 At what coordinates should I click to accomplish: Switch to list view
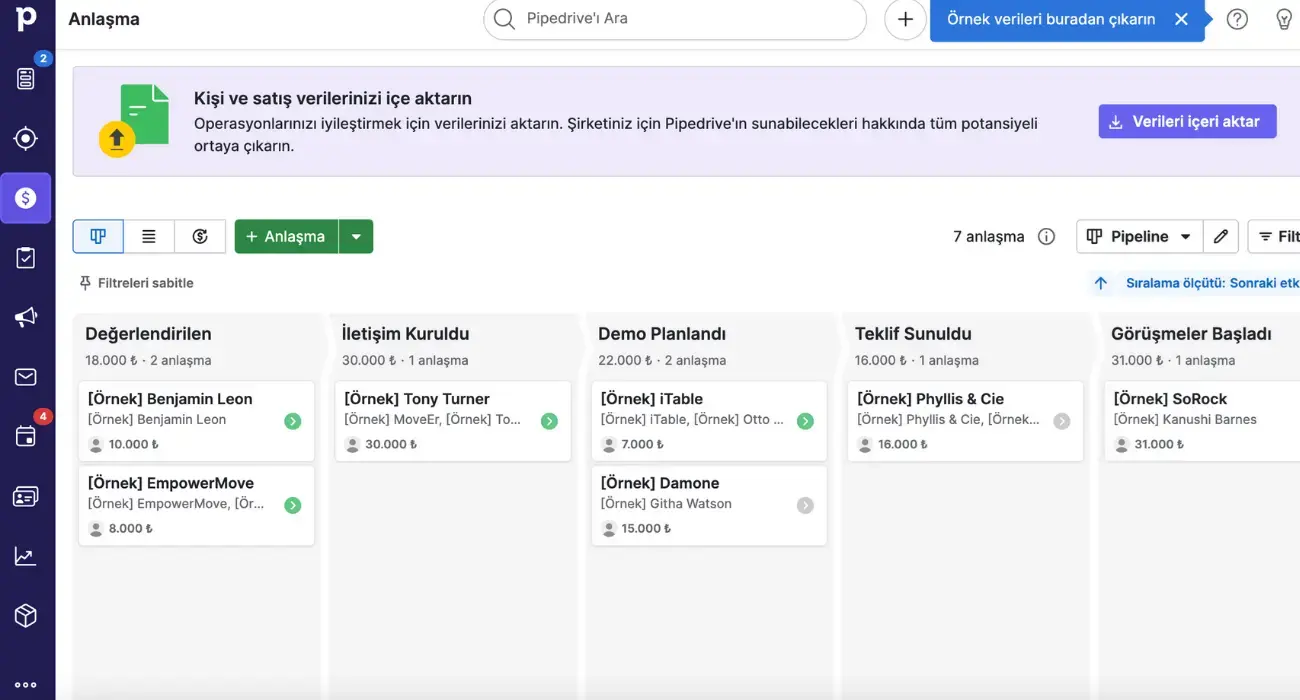coord(149,236)
